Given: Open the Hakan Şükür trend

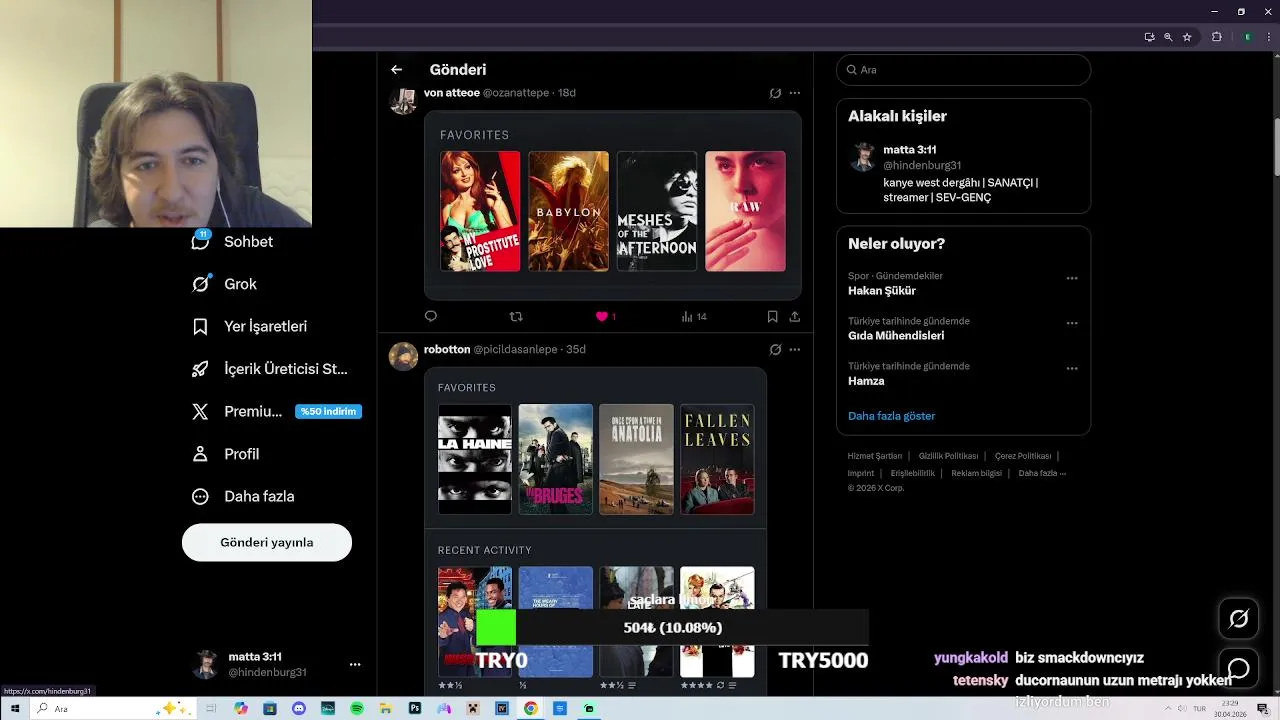Looking at the screenshot, I should tap(882, 291).
